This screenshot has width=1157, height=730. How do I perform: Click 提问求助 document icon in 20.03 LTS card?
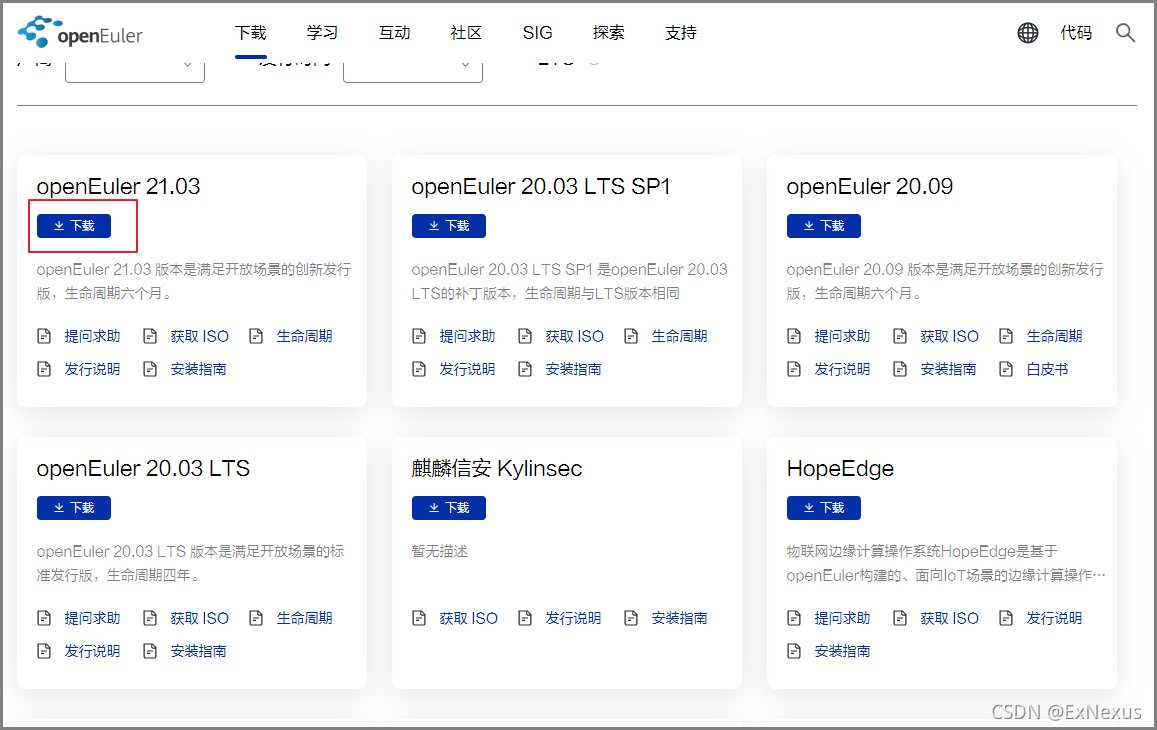point(44,619)
